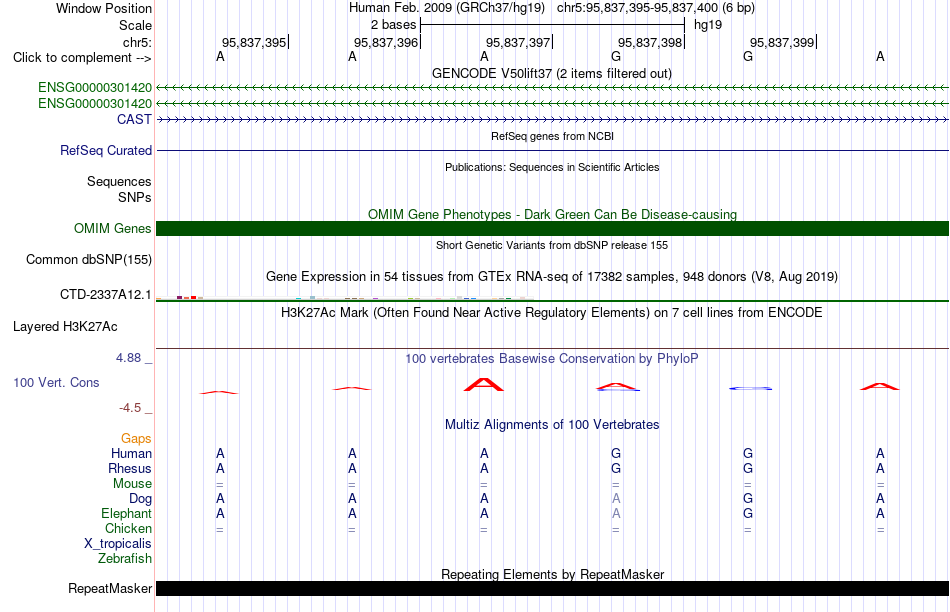Select the Elephant species label
This screenshot has width=950, height=612.
click(x=126, y=513)
